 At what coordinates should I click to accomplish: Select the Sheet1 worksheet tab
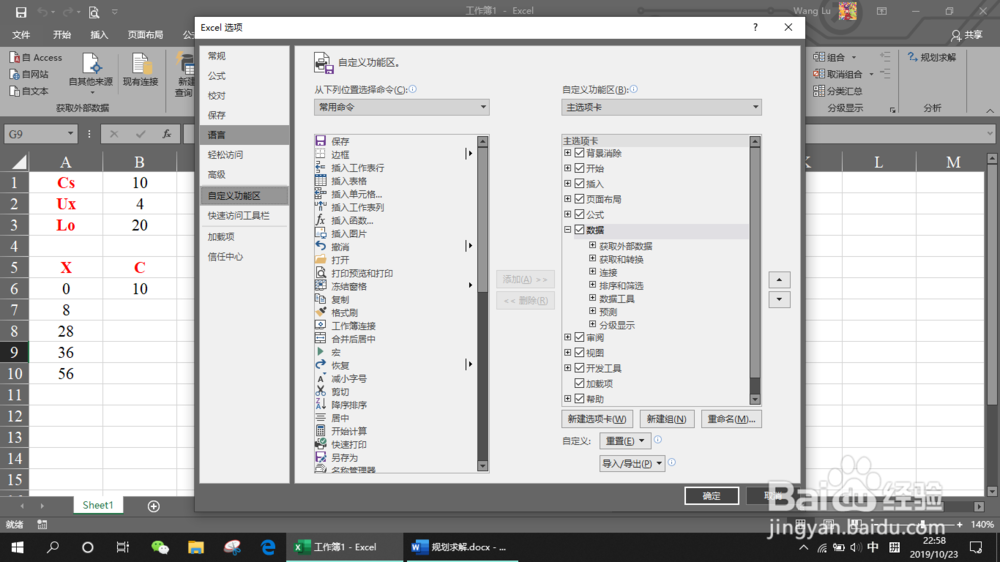click(98, 505)
